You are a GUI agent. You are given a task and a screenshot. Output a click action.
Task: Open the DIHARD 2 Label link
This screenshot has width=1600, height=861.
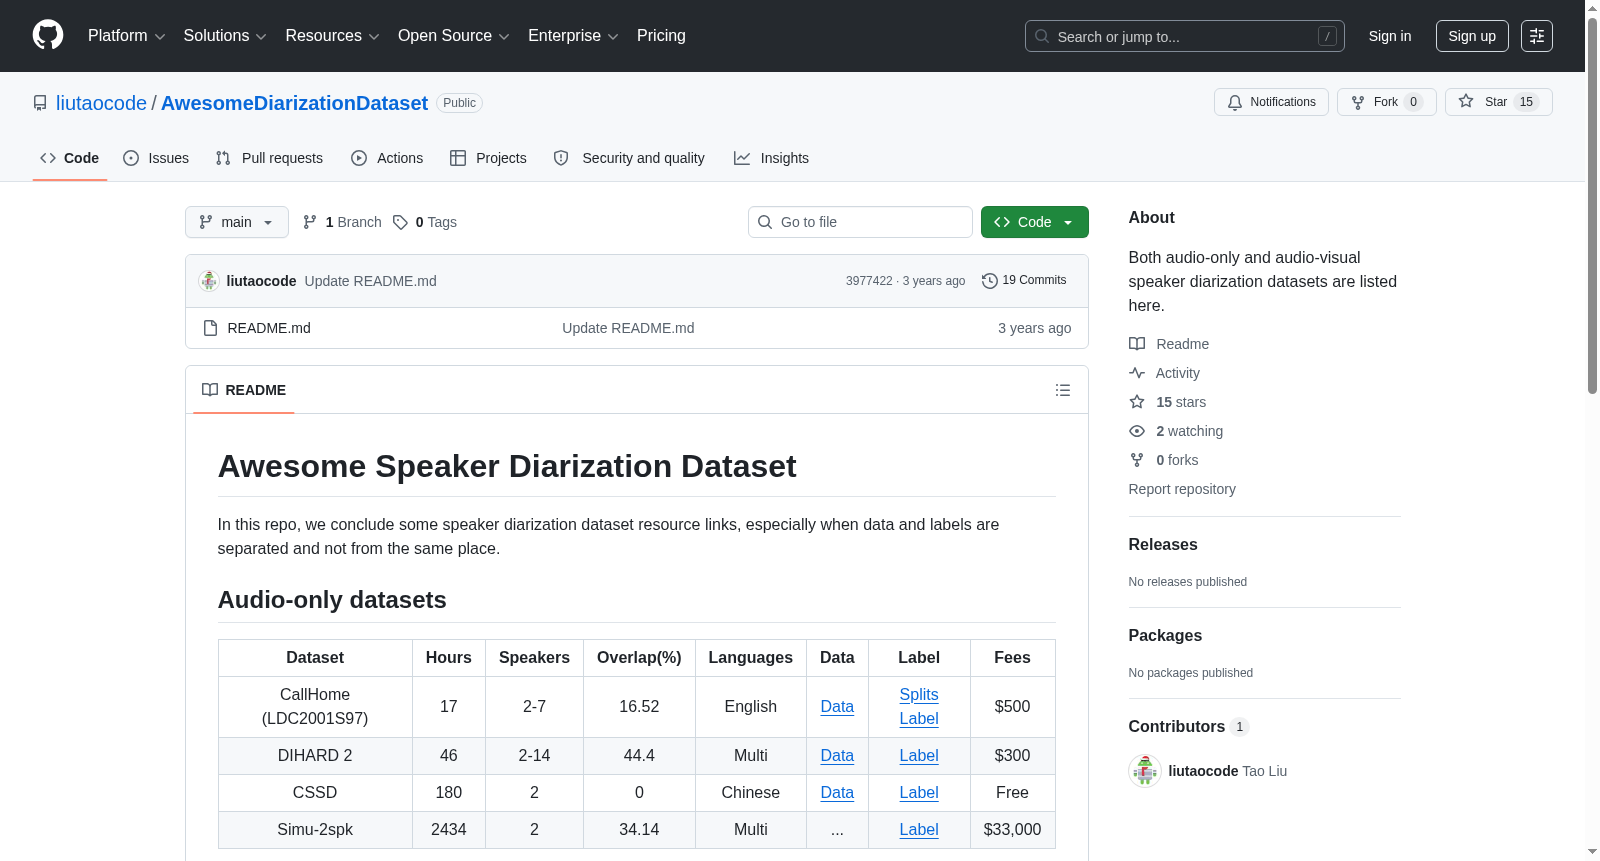(919, 756)
